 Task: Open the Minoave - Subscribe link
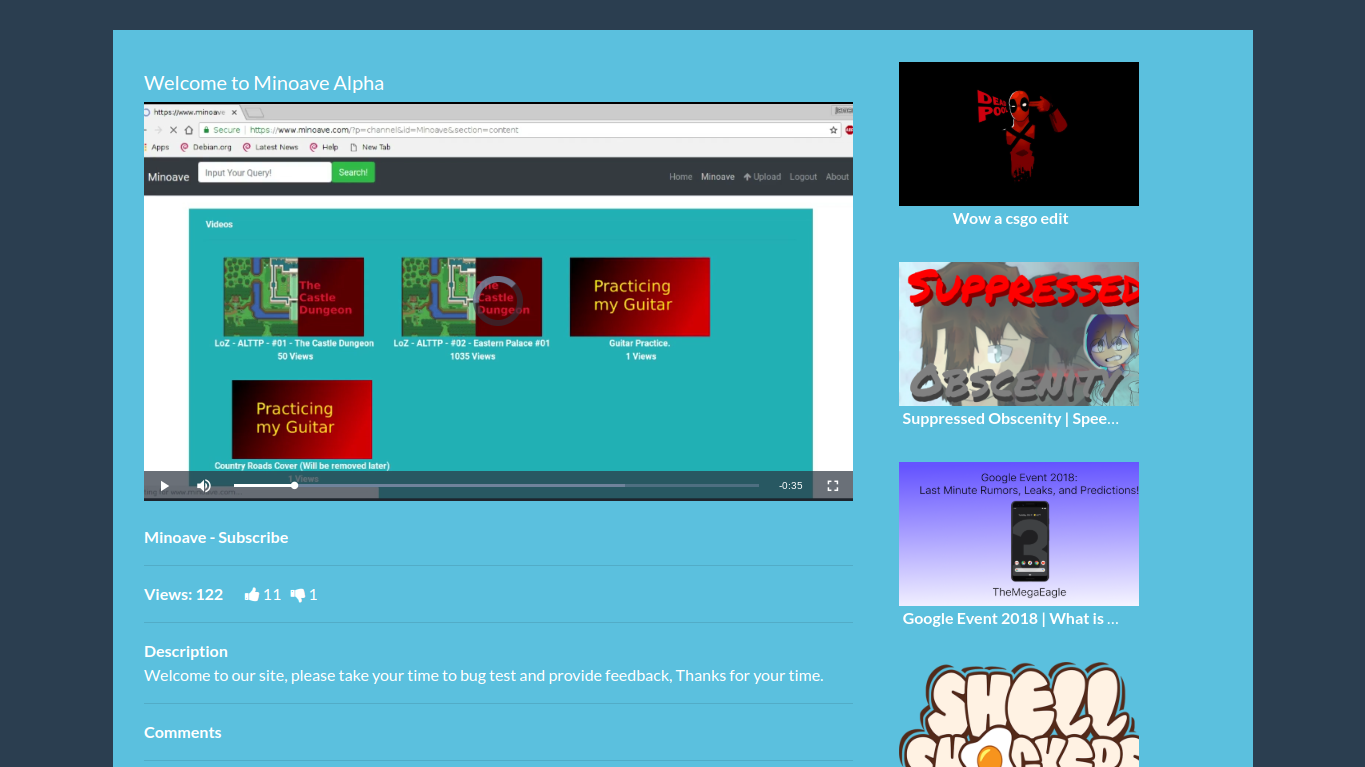pos(216,537)
